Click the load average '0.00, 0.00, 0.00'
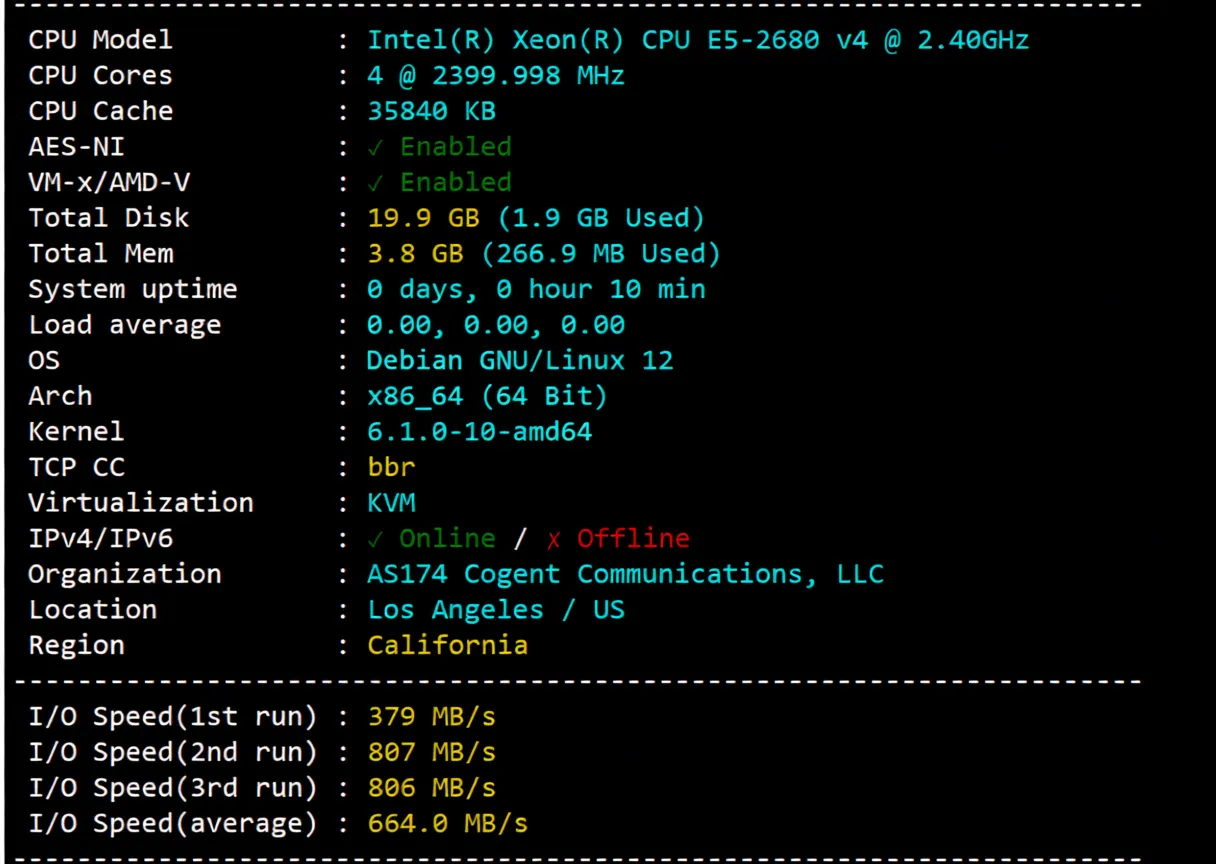1216x864 pixels. (496, 325)
